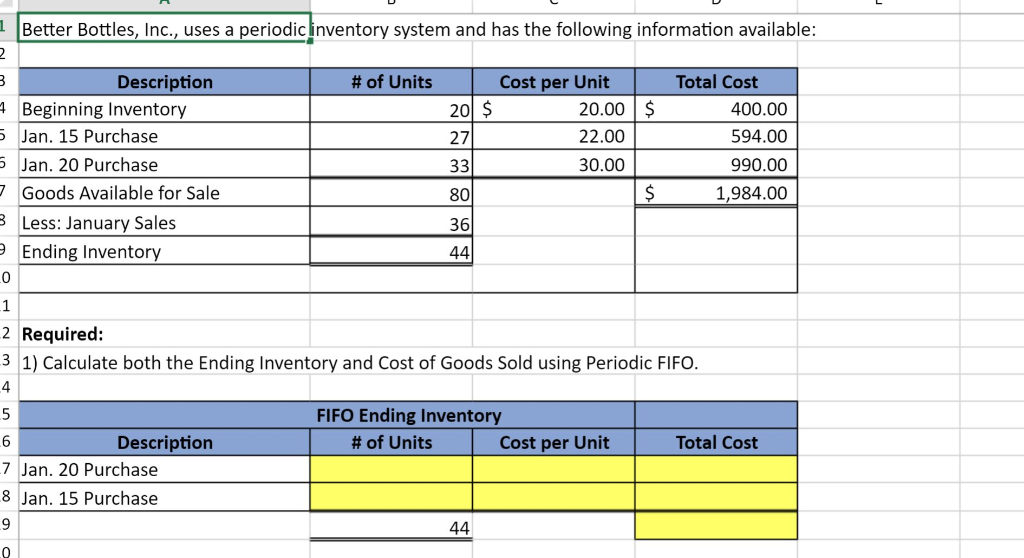This screenshot has height=558, width=1024.
Task: Select total cost 400.00 cell
Action: point(716,109)
